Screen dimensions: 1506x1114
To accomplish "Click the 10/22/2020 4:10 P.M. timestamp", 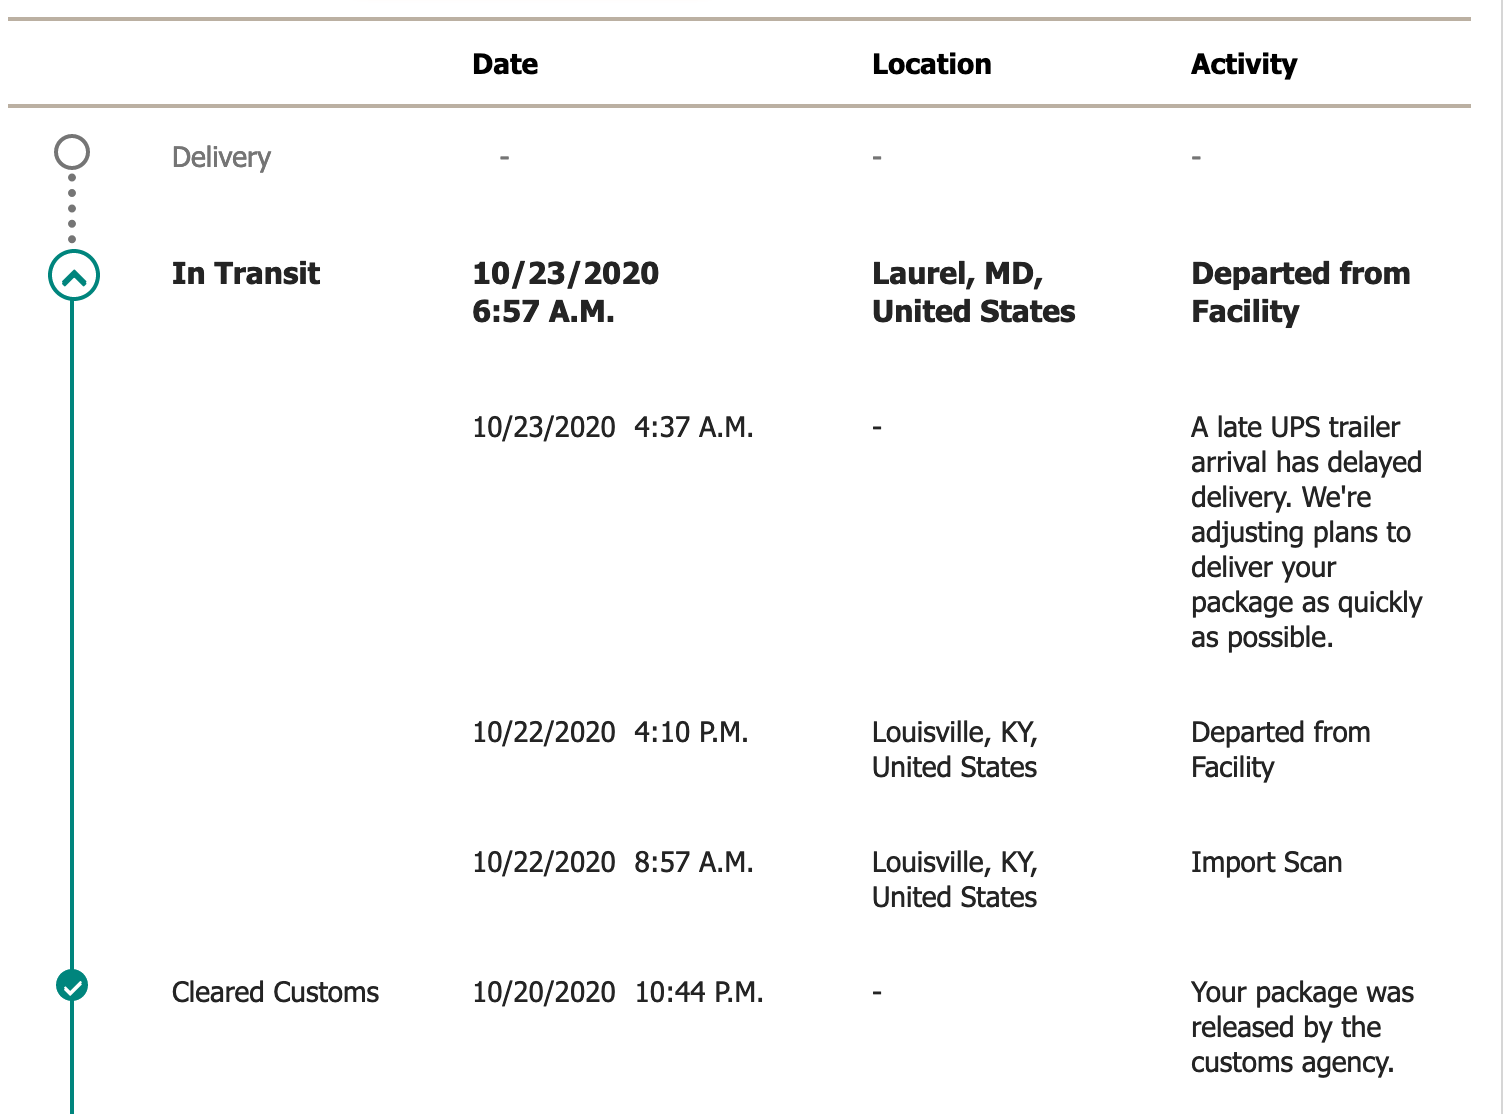I will click(609, 732).
